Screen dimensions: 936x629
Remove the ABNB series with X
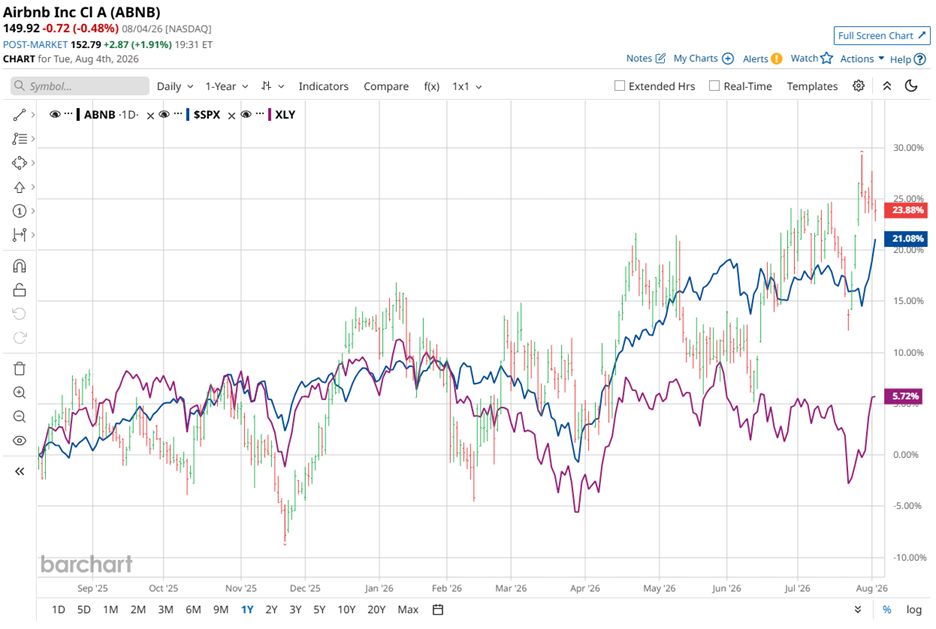[x=150, y=115]
